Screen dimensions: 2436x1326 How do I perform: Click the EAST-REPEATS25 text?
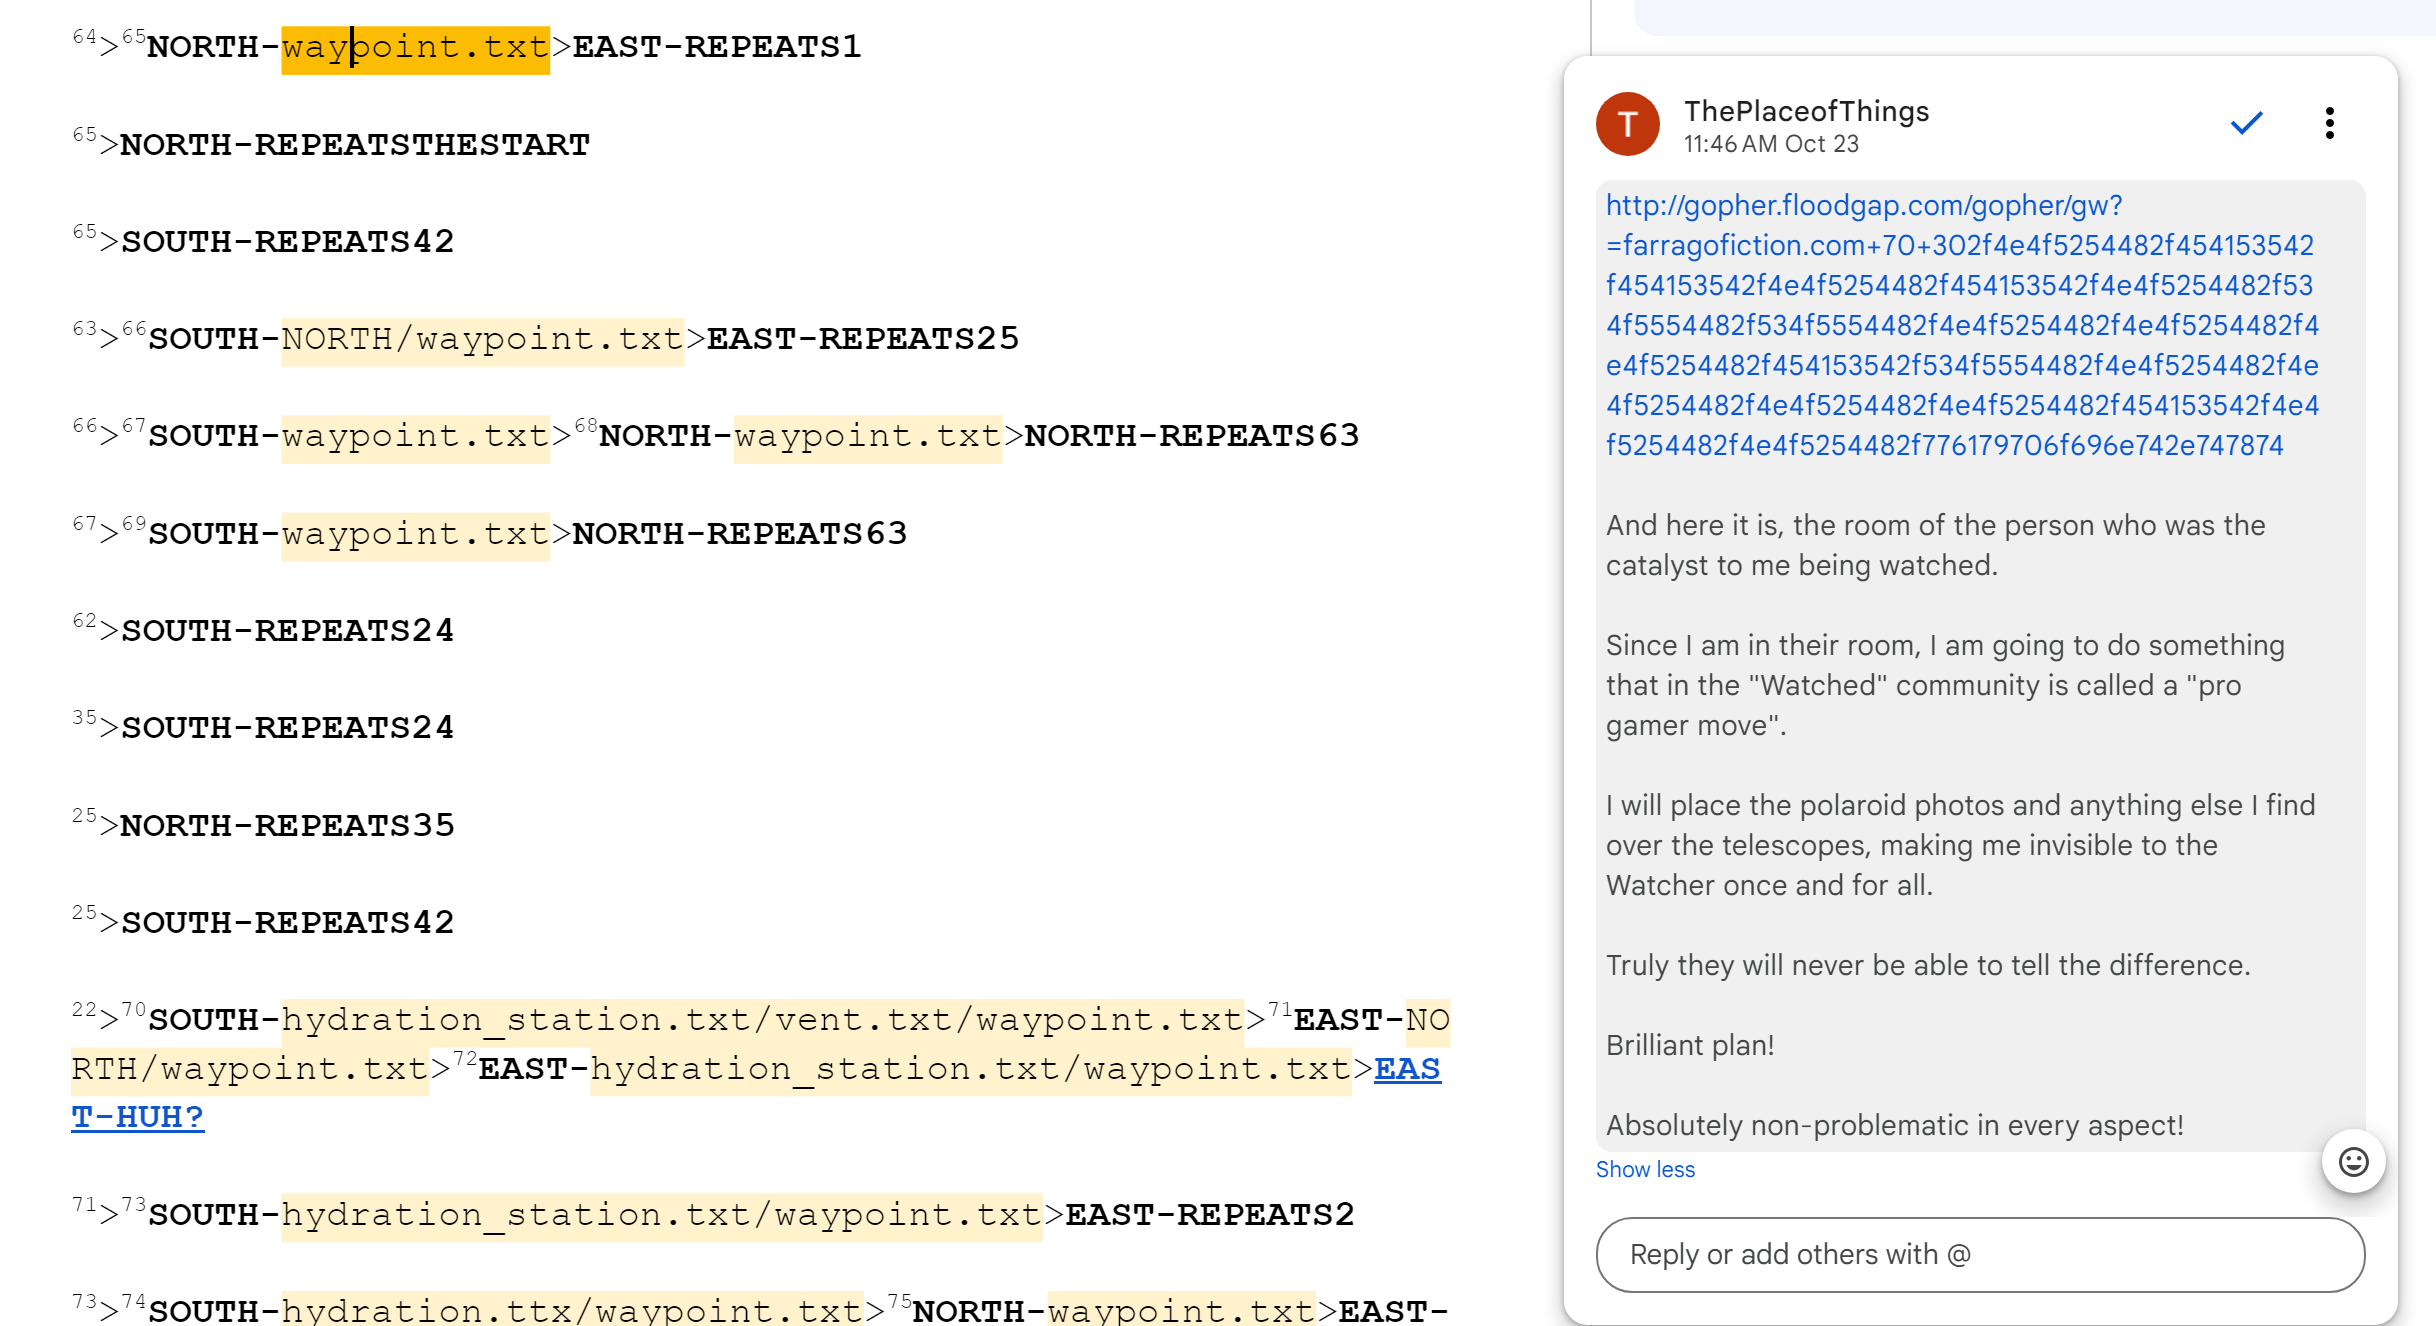862,339
